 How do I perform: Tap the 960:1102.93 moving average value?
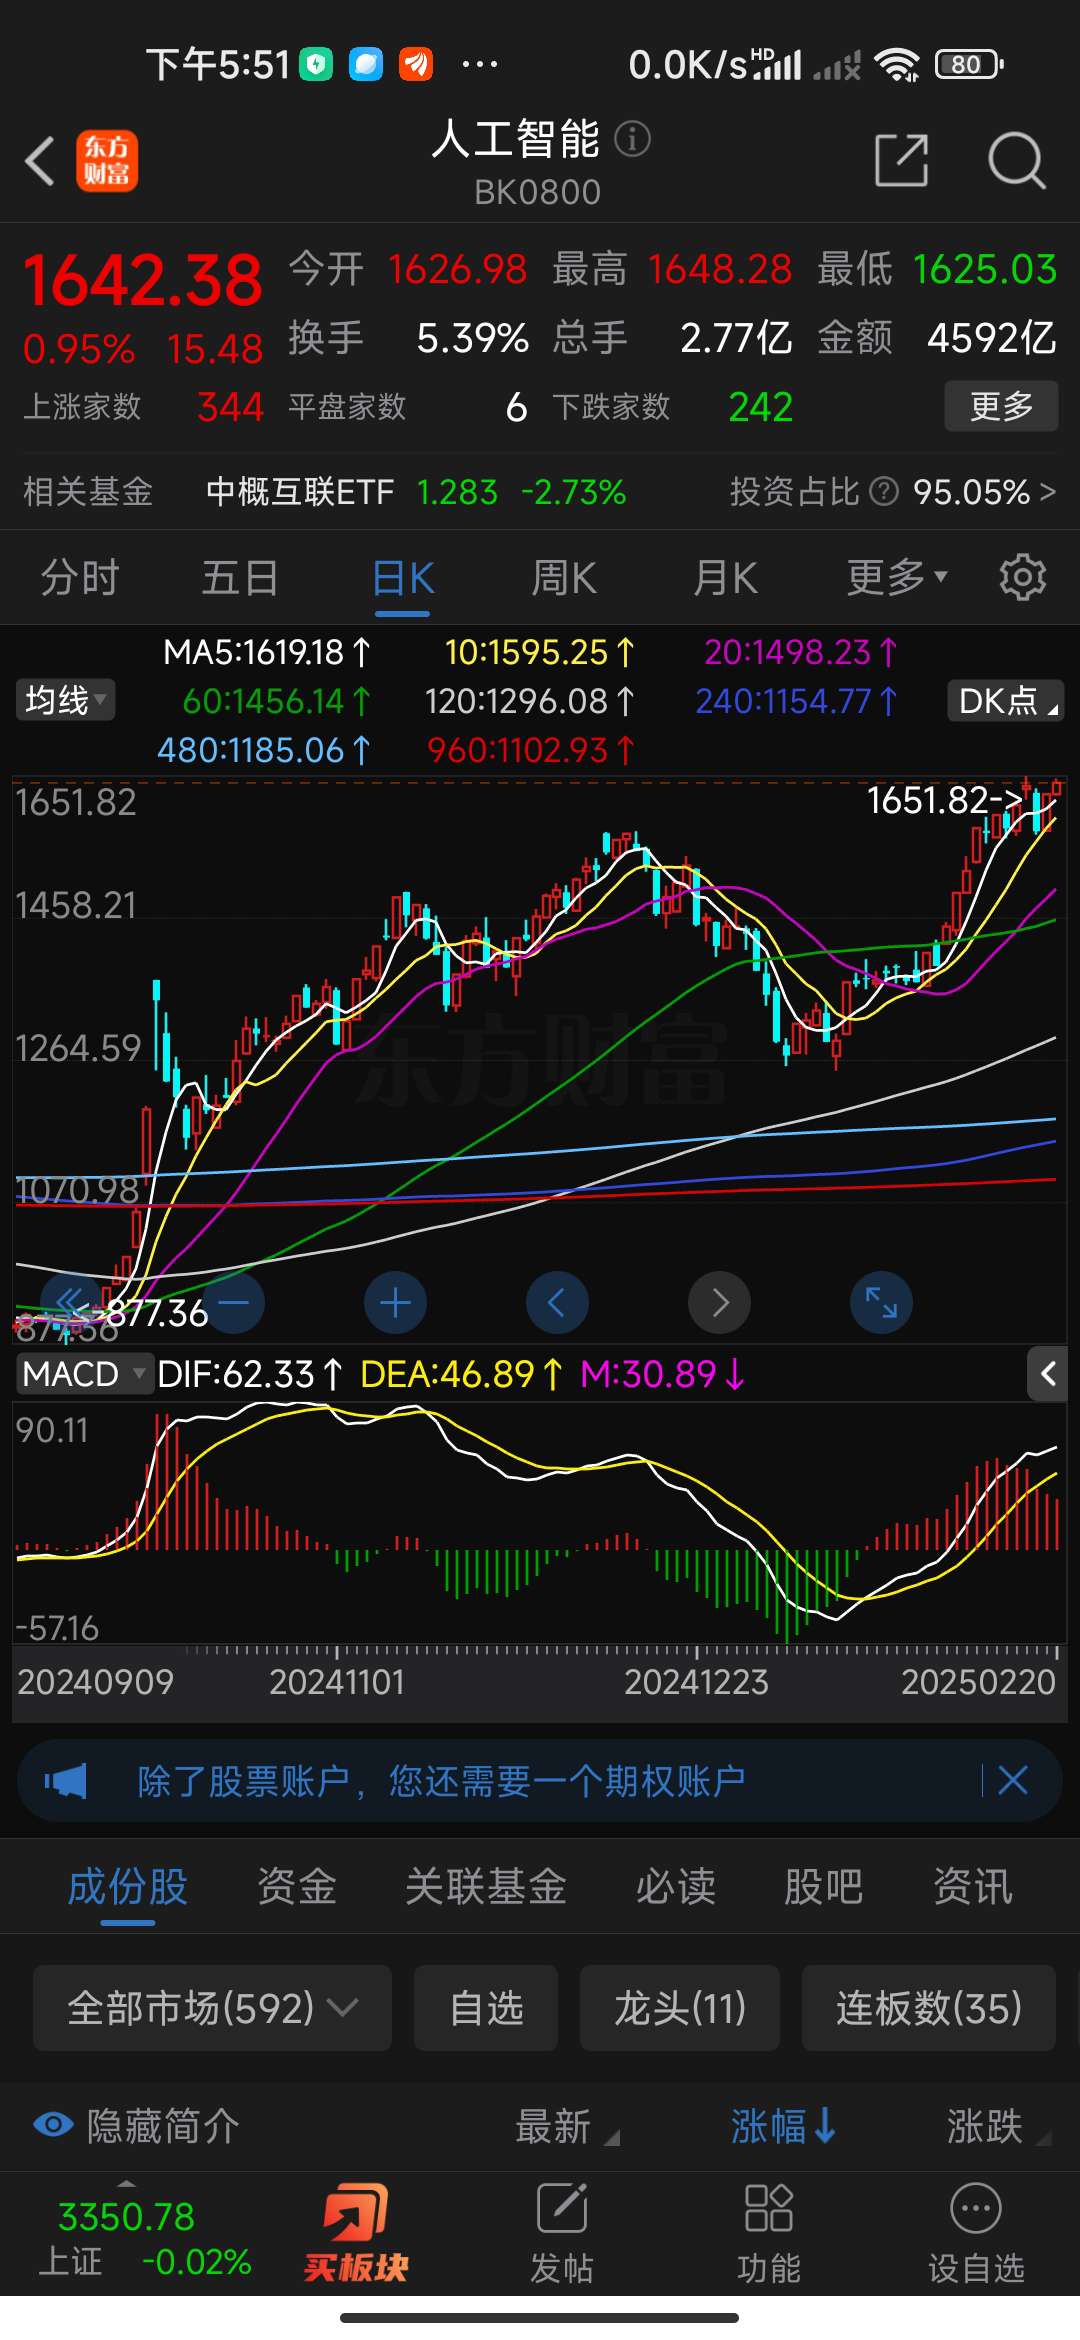(531, 750)
